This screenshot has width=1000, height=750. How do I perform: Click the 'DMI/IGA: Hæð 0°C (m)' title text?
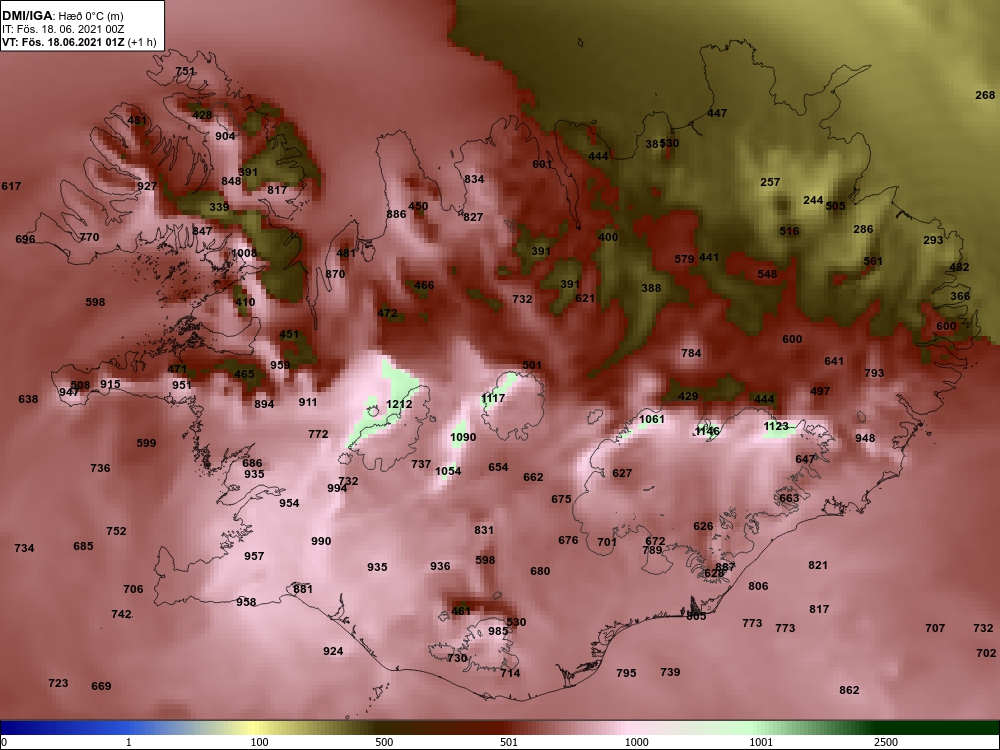62,15
